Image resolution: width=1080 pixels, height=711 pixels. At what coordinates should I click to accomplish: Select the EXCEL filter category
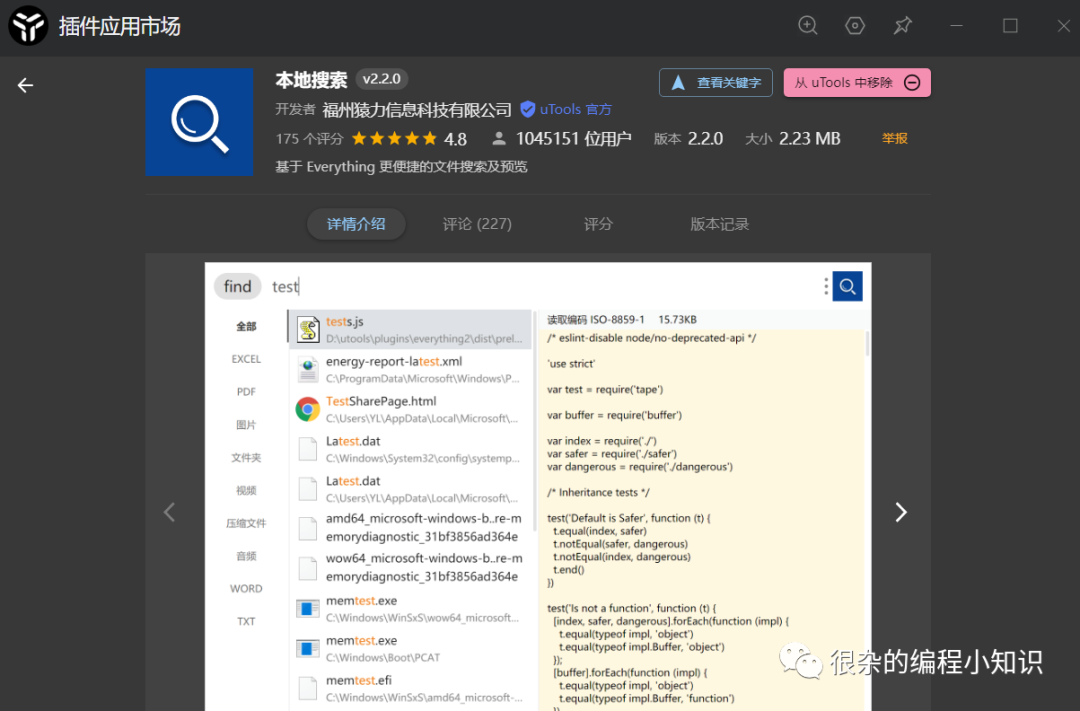[x=246, y=359]
